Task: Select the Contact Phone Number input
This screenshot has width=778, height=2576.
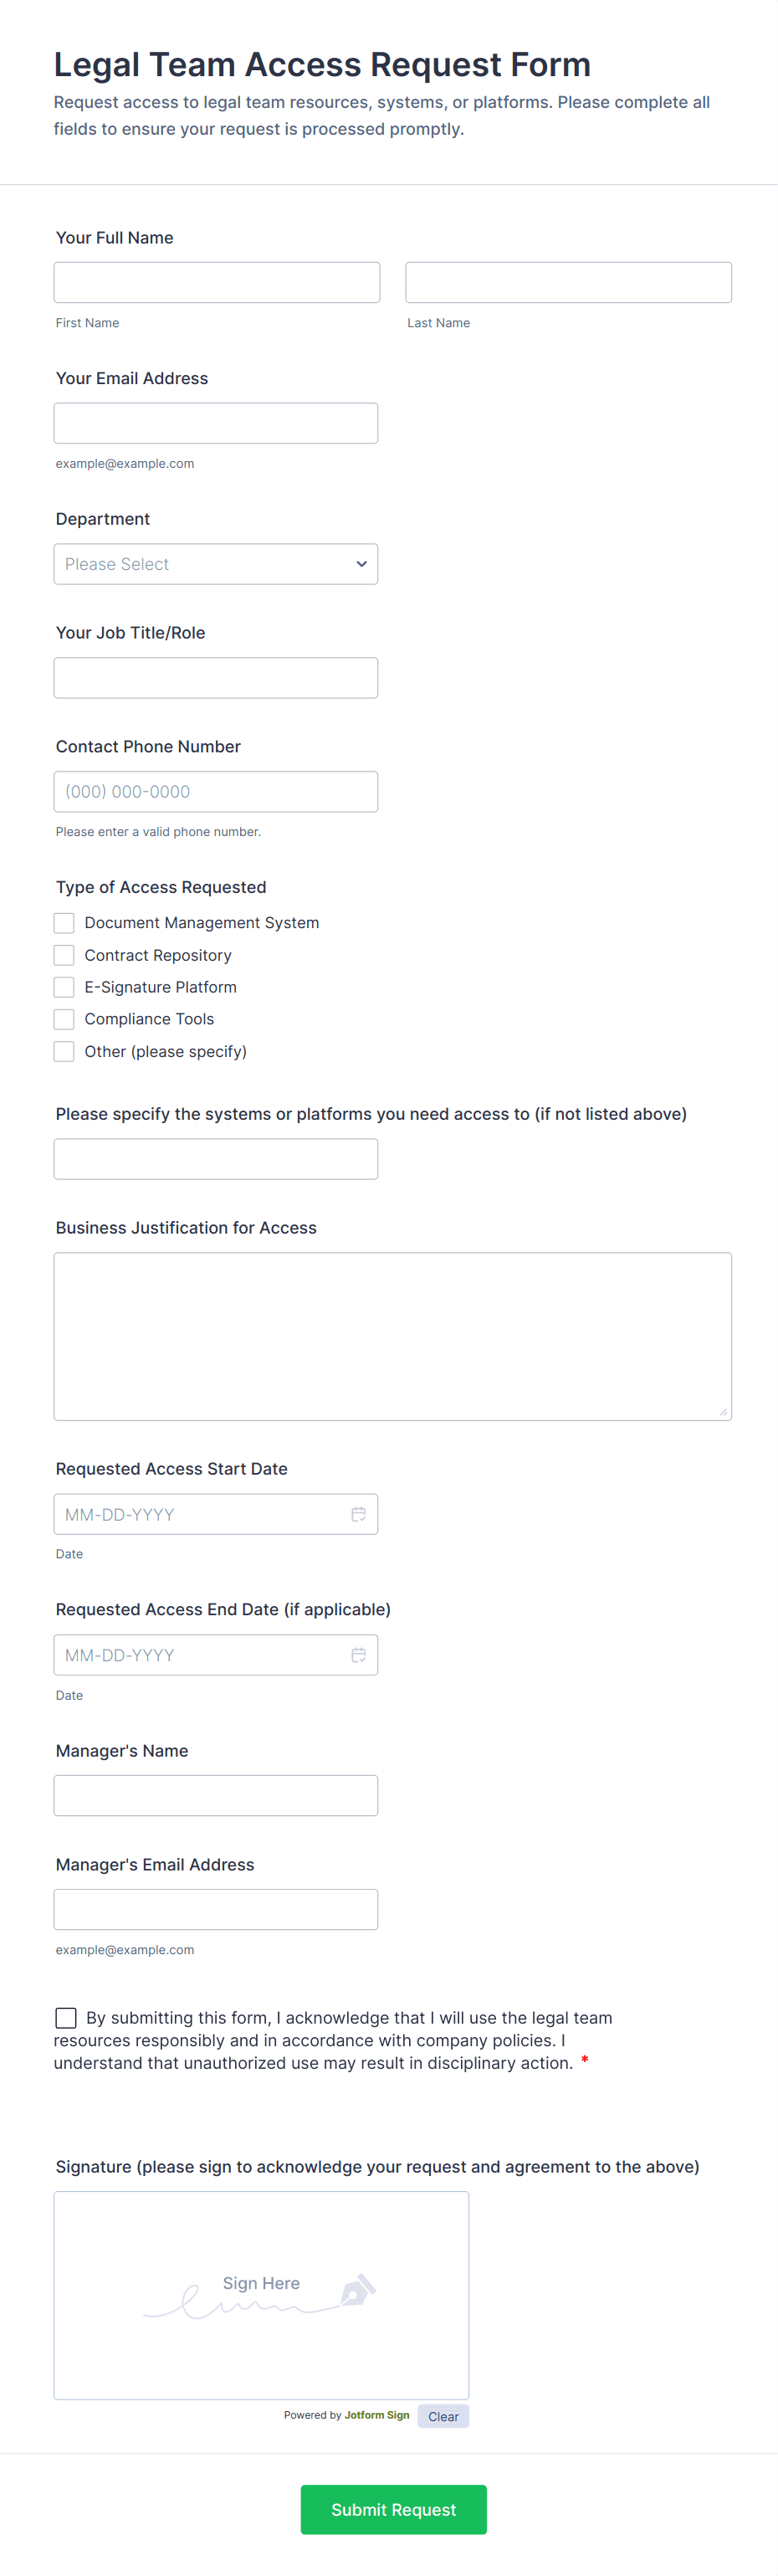Action: pyautogui.click(x=216, y=792)
